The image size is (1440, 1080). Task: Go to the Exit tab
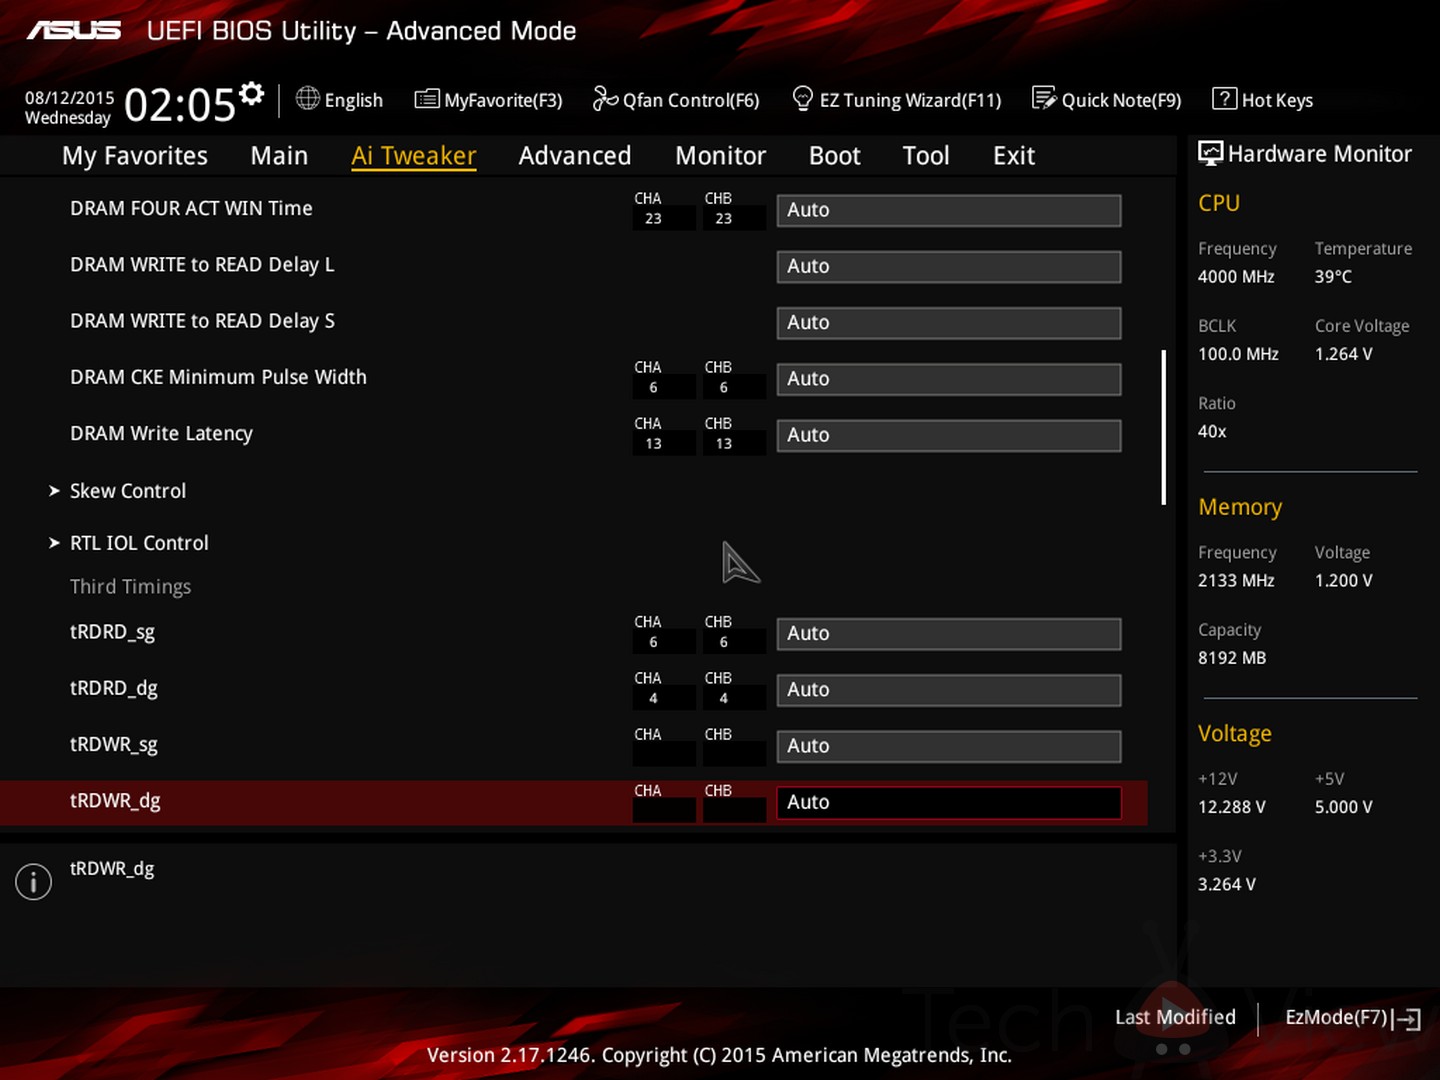click(x=1014, y=156)
